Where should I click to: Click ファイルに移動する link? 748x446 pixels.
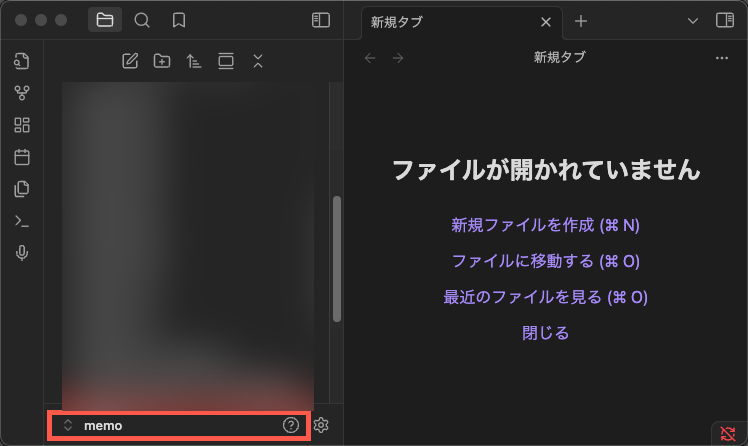tap(545, 261)
